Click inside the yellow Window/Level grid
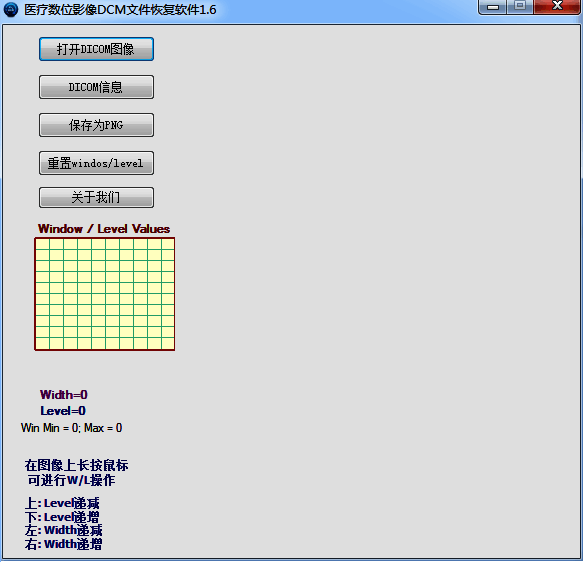Viewport: 583px width, 562px height. 105,294
